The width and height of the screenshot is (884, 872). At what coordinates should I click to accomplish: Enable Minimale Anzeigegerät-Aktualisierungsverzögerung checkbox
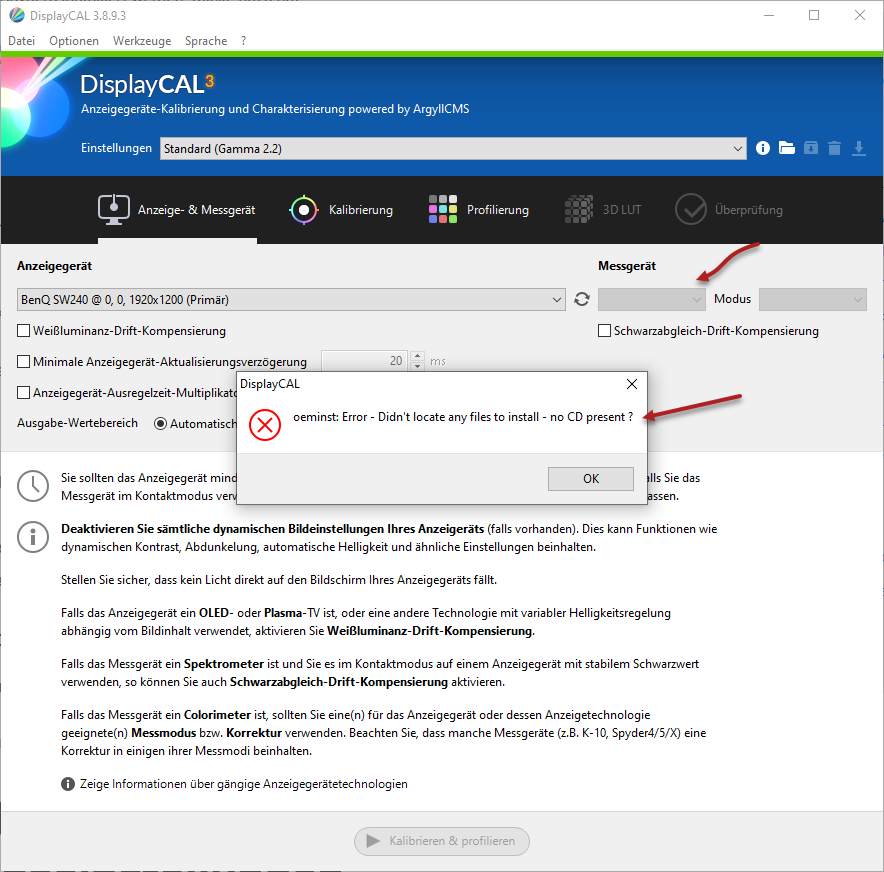(24, 361)
